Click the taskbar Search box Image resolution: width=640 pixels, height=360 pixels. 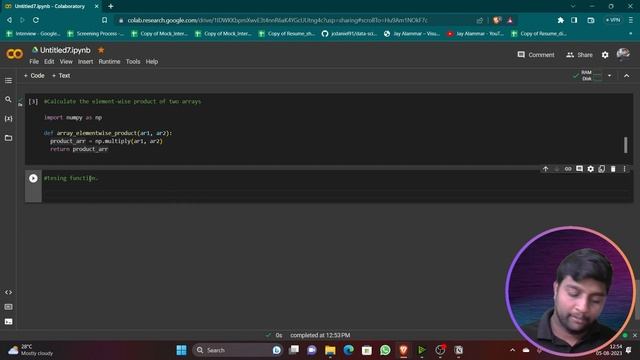pos(237,350)
